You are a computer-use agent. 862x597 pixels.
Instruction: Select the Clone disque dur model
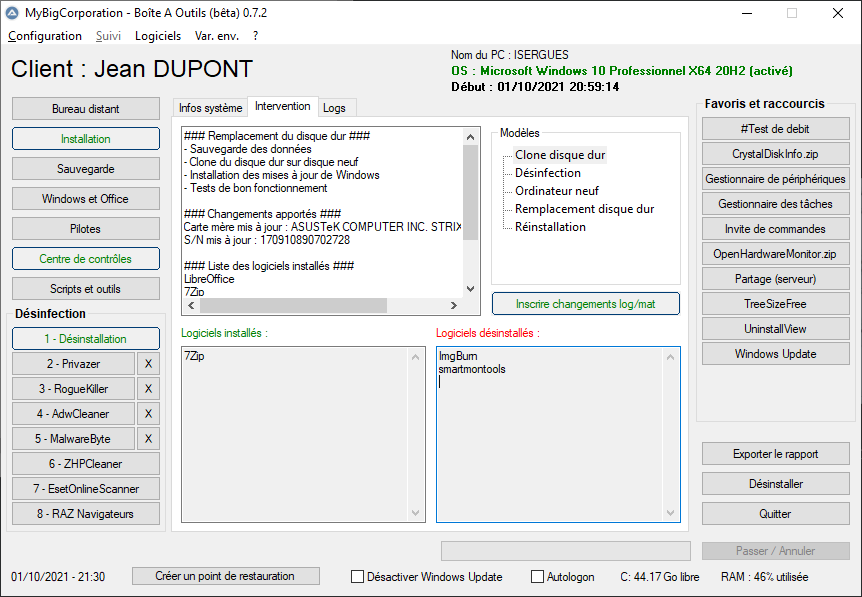click(x=560, y=155)
